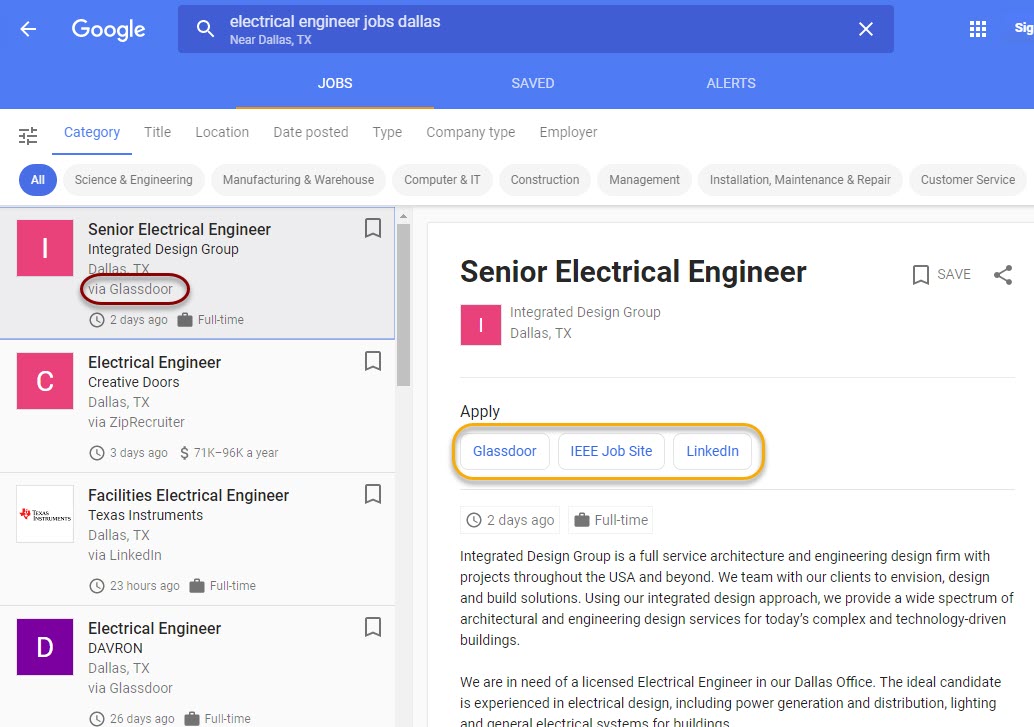Apply via the IEEE Job Site button
Image resolution: width=1034 pixels, height=727 pixels.
611,451
